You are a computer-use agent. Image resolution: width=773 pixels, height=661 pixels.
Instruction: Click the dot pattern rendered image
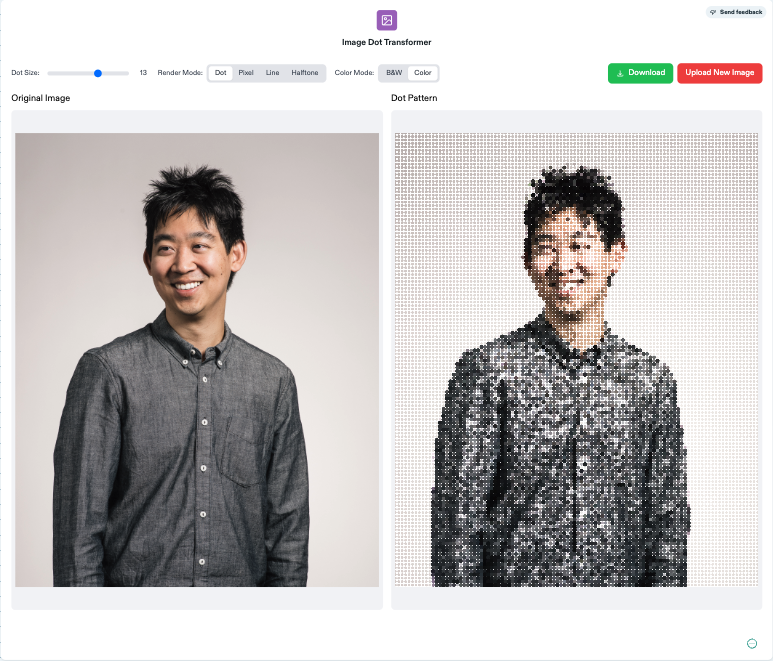coord(577,360)
